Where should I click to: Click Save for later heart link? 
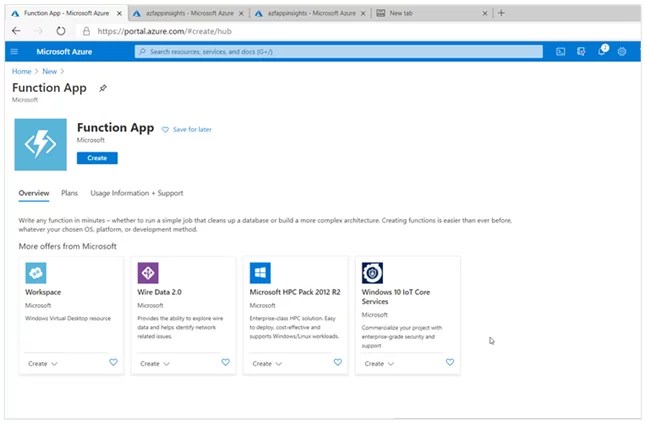(186, 129)
